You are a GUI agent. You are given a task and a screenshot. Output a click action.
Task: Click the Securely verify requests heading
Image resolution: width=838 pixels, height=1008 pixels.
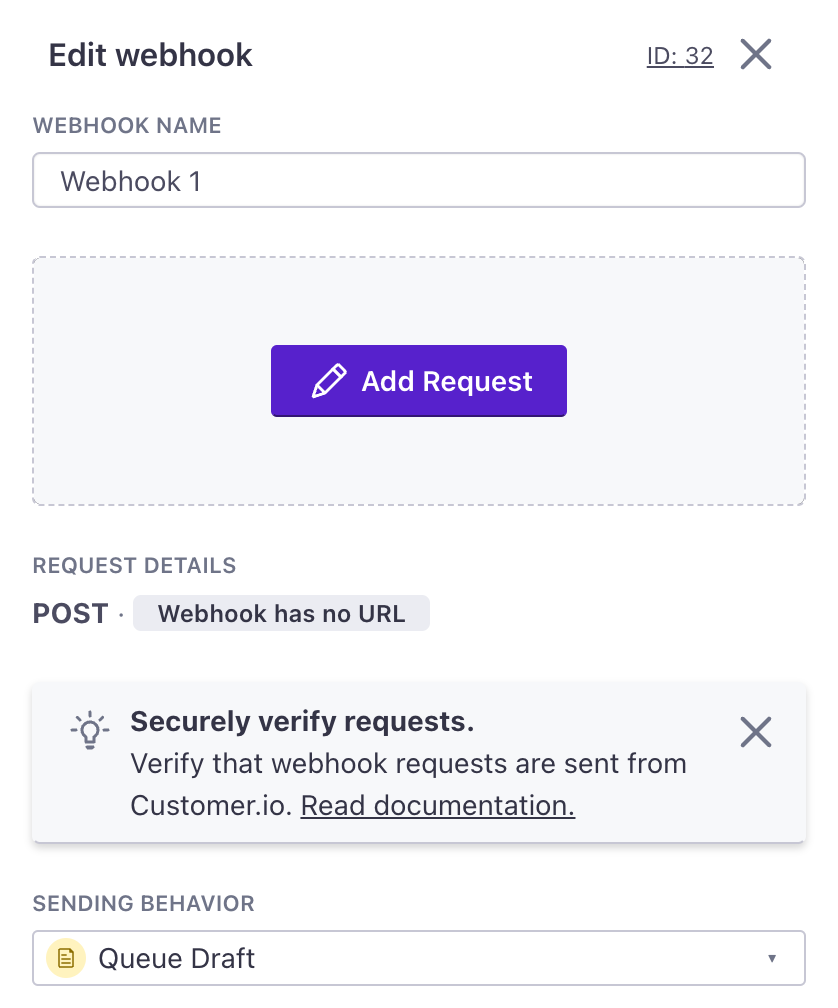[x=302, y=721]
